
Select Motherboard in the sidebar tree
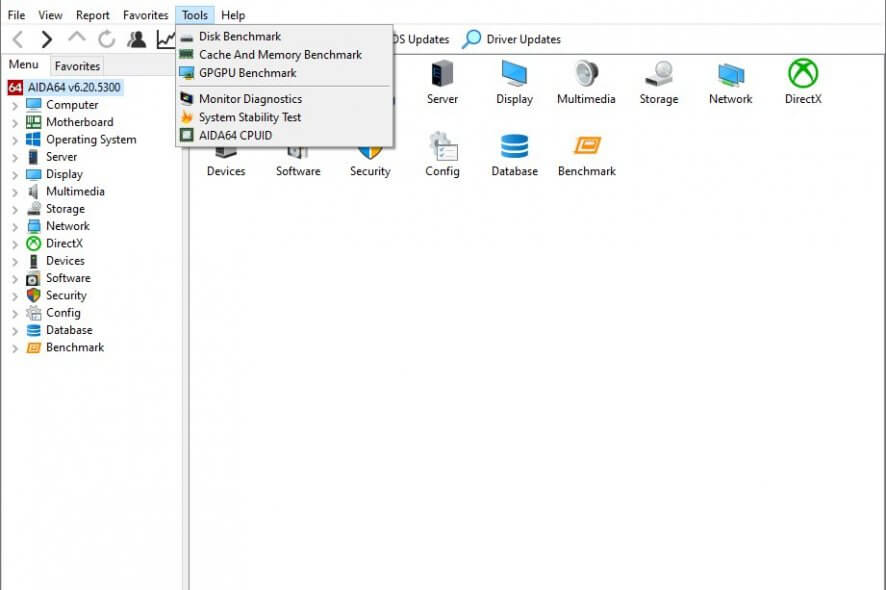click(x=79, y=122)
